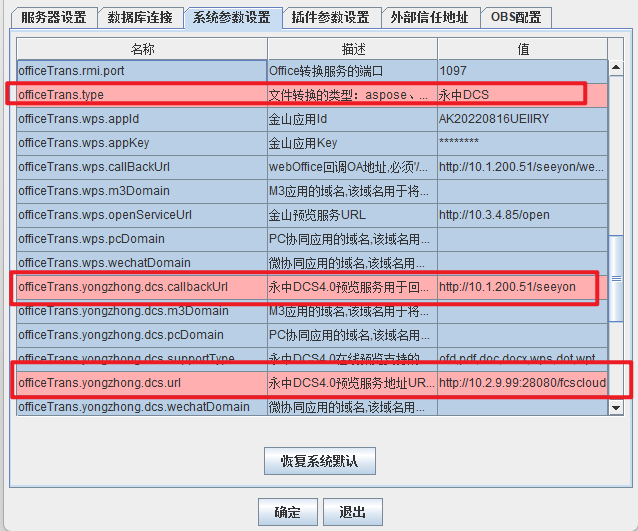
Task: Confirm settings with the 确定 button
Action: pyautogui.click(x=288, y=512)
